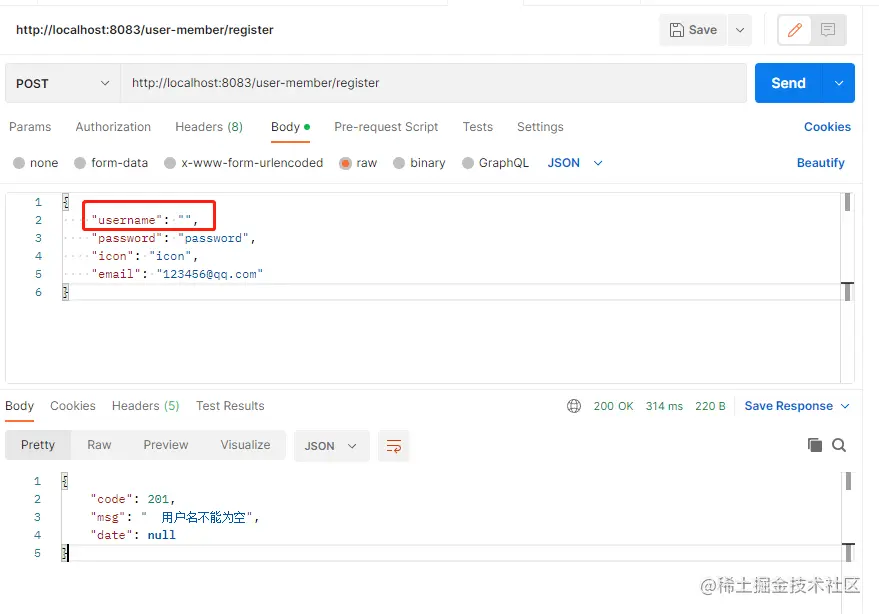This screenshot has height=614, width=879.
Task: Copy response using the copy icon
Action: click(815, 445)
